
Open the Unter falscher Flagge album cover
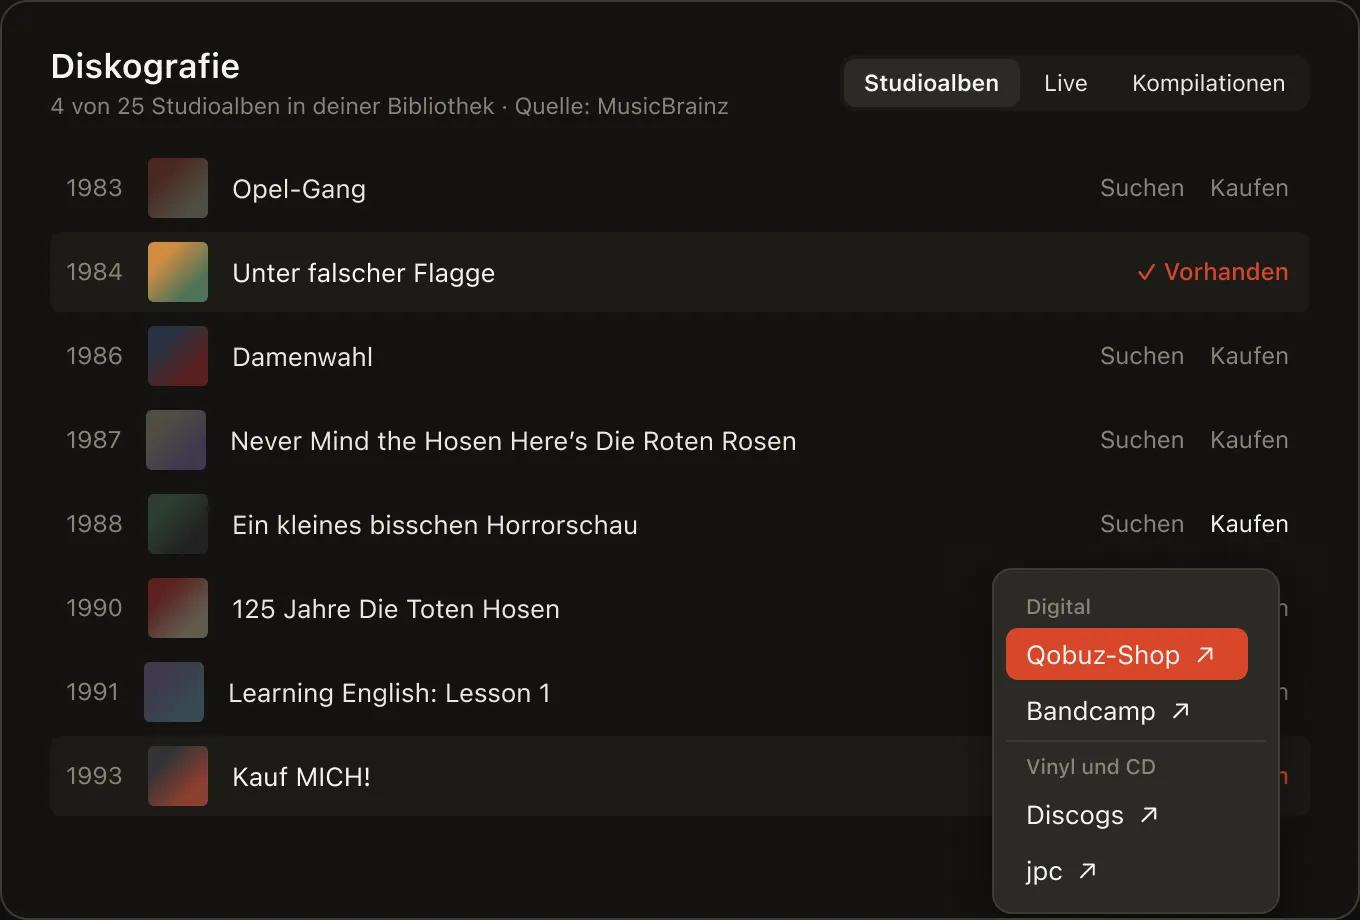click(x=178, y=272)
